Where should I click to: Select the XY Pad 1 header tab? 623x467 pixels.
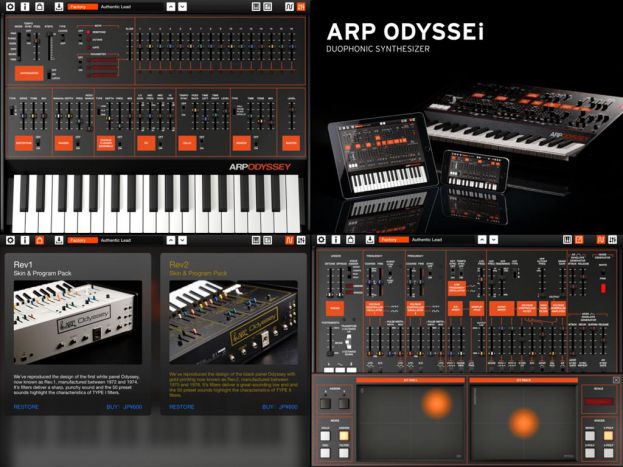click(410, 380)
